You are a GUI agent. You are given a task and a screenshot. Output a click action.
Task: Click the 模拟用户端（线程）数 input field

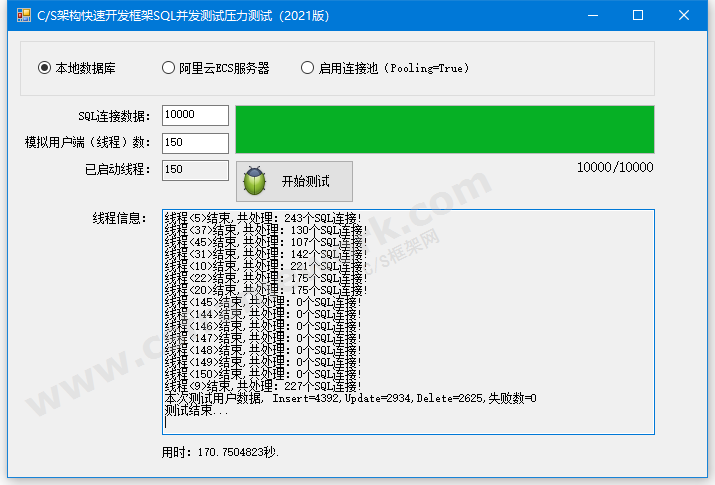pyautogui.click(x=195, y=143)
